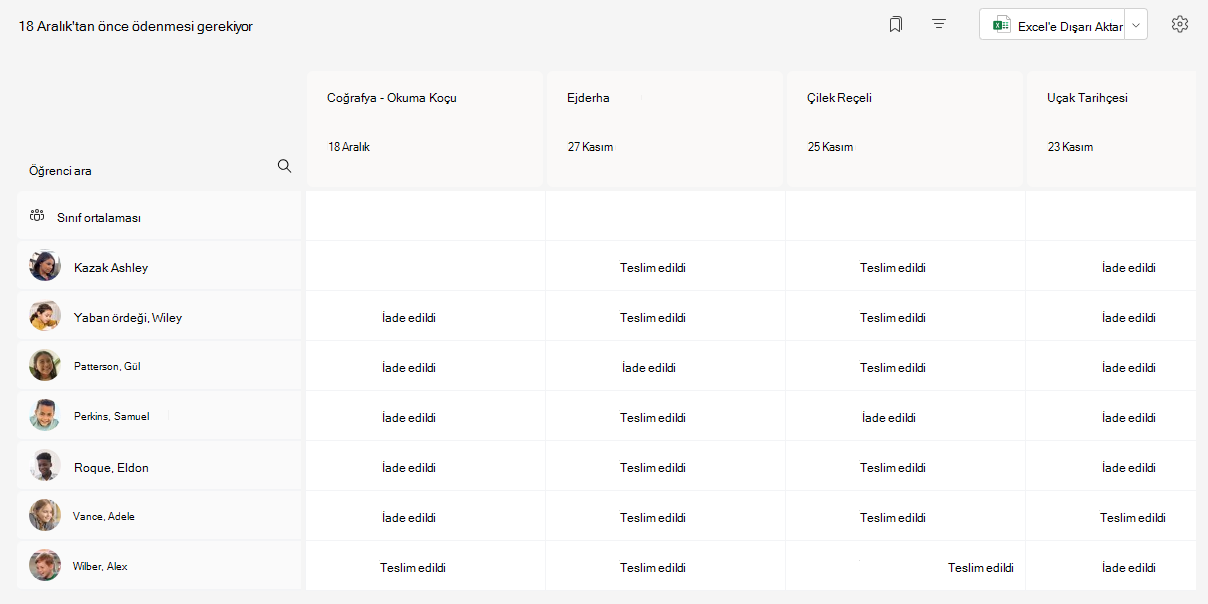Select student name Patterson, Gül
1208x604 pixels.
coord(107,366)
